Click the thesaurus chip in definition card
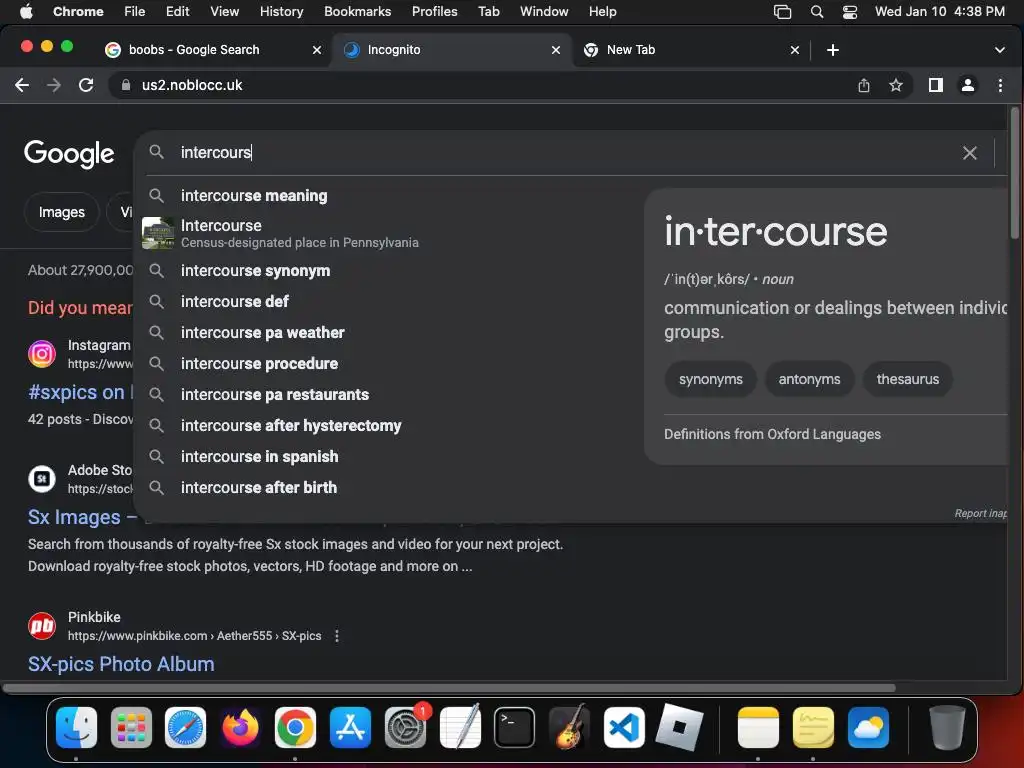Image resolution: width=1024 pixels, height=768 pixels. [x=907, y=379]
